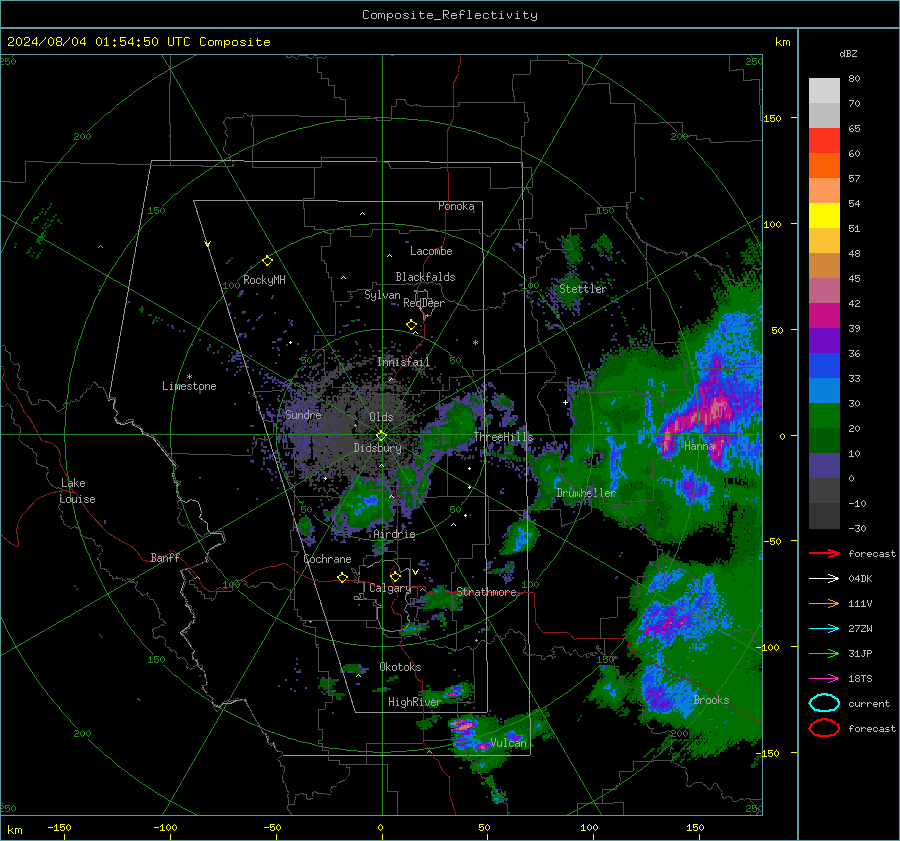This screenshot has width=900, height=841.
Task: Click the red forecast arrow in legend
Action: (x=824, y=553)
